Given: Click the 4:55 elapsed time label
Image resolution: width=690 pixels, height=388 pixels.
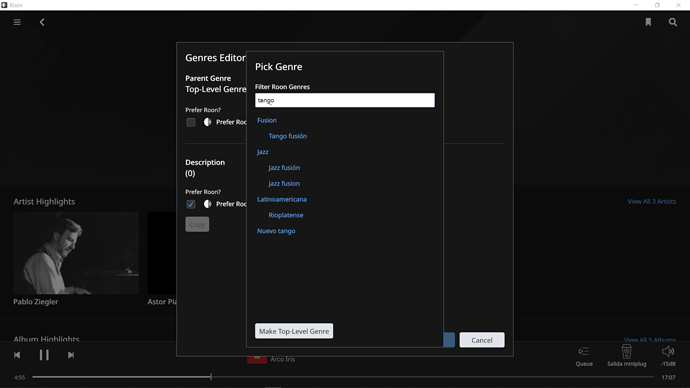Looking at the screenshot, I should tap(19, 377).
